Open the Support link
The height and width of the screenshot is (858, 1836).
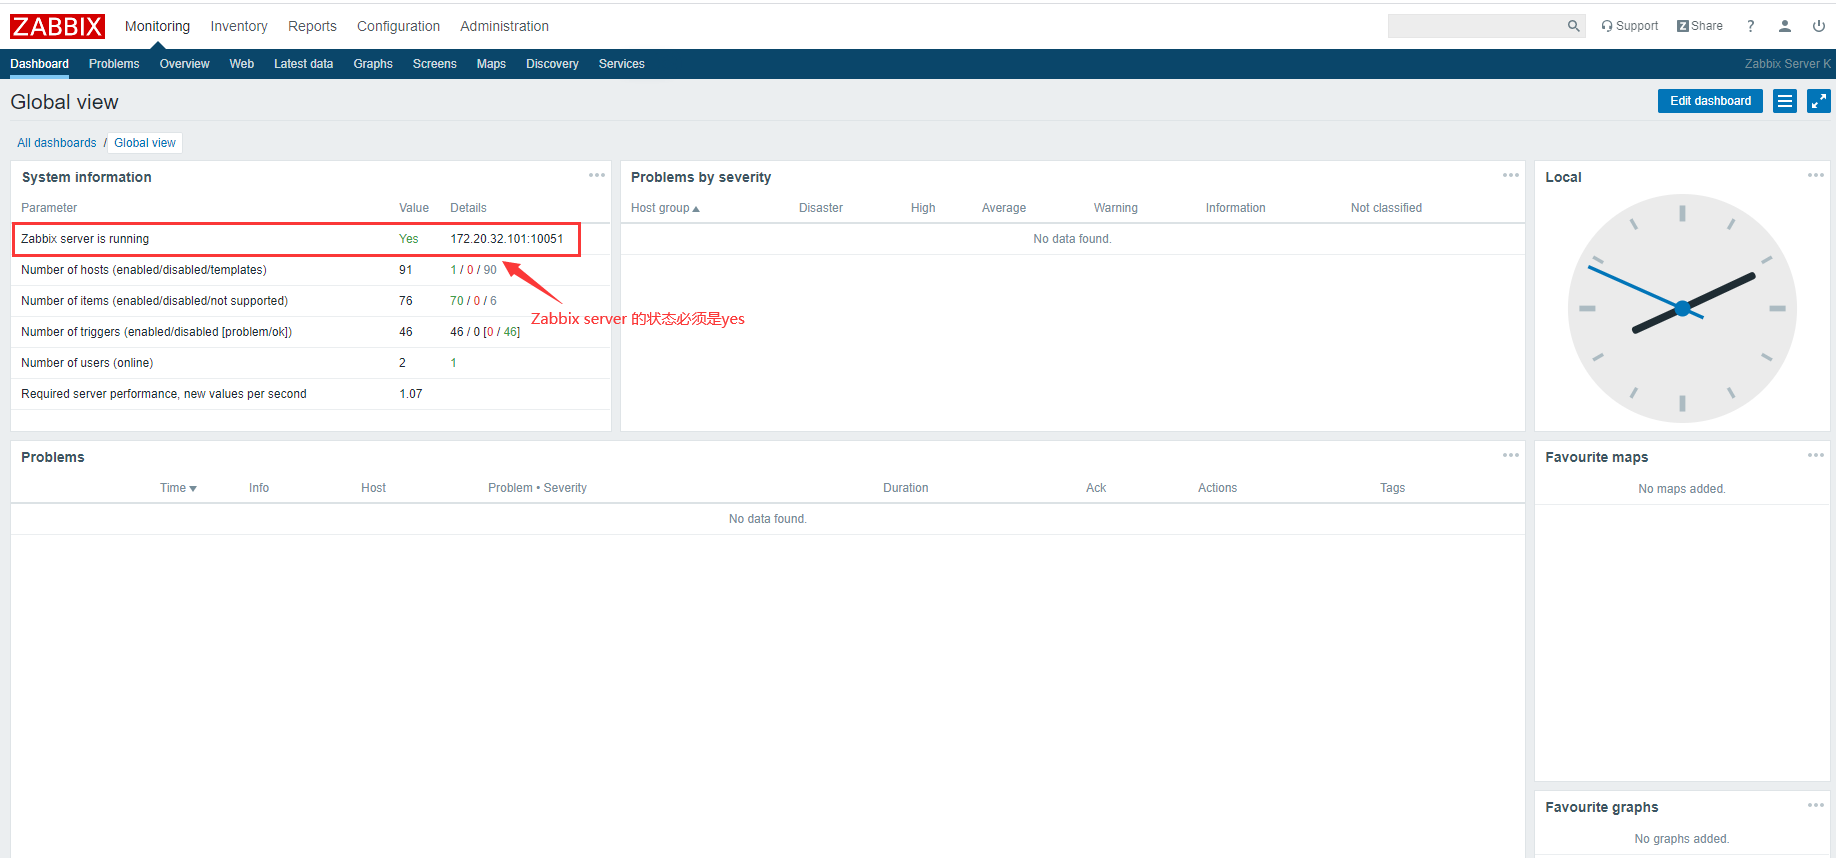pyautogui.click(x=1629, y=26)
